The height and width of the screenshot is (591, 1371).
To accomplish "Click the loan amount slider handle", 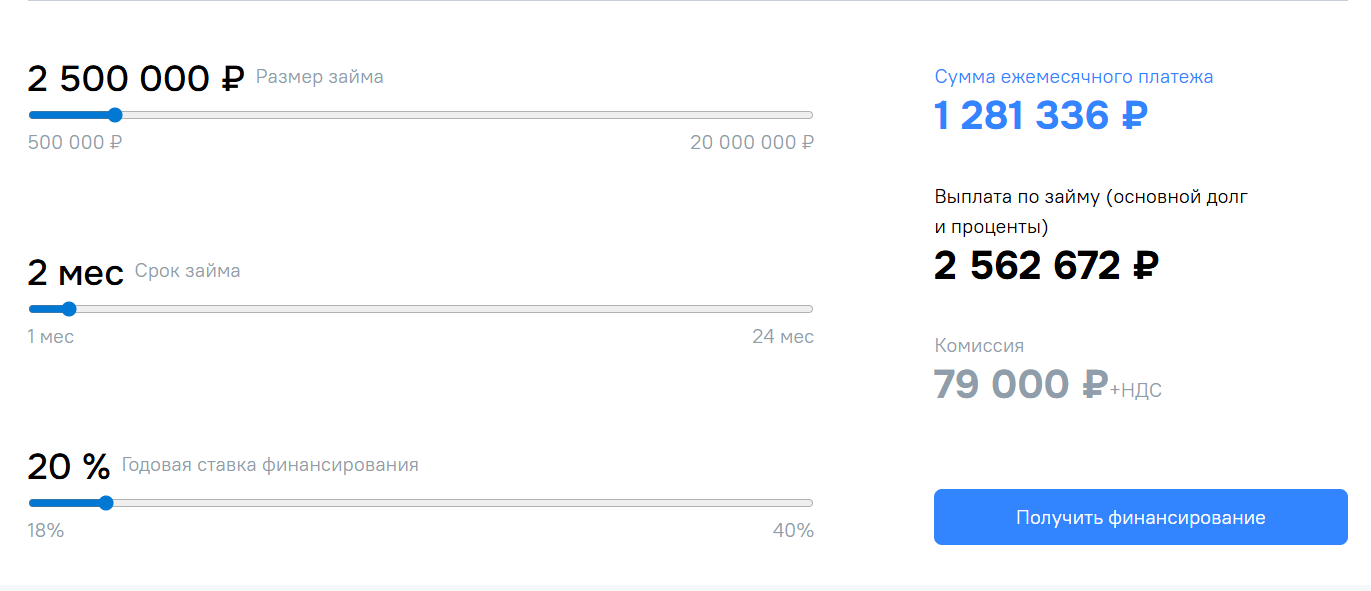I will (x=114, y=115).
